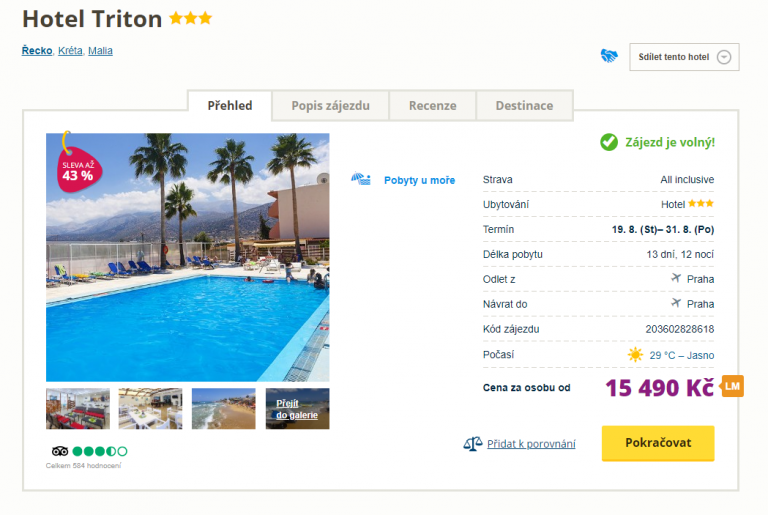Click the Přejít do galerie thumbnail
Screen dimensions: 768x515
pyautogui.click(x=297, y=409)
